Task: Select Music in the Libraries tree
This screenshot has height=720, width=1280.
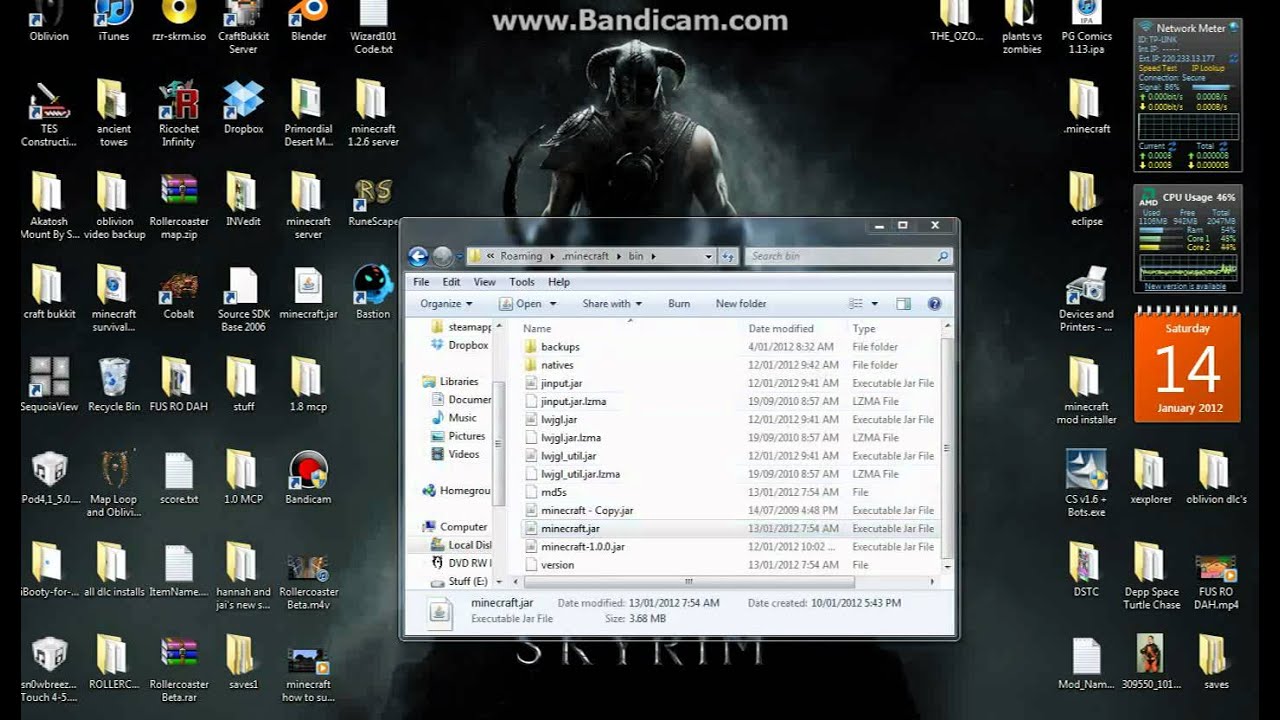Action: pyautogui.click(x=455, y=418)
